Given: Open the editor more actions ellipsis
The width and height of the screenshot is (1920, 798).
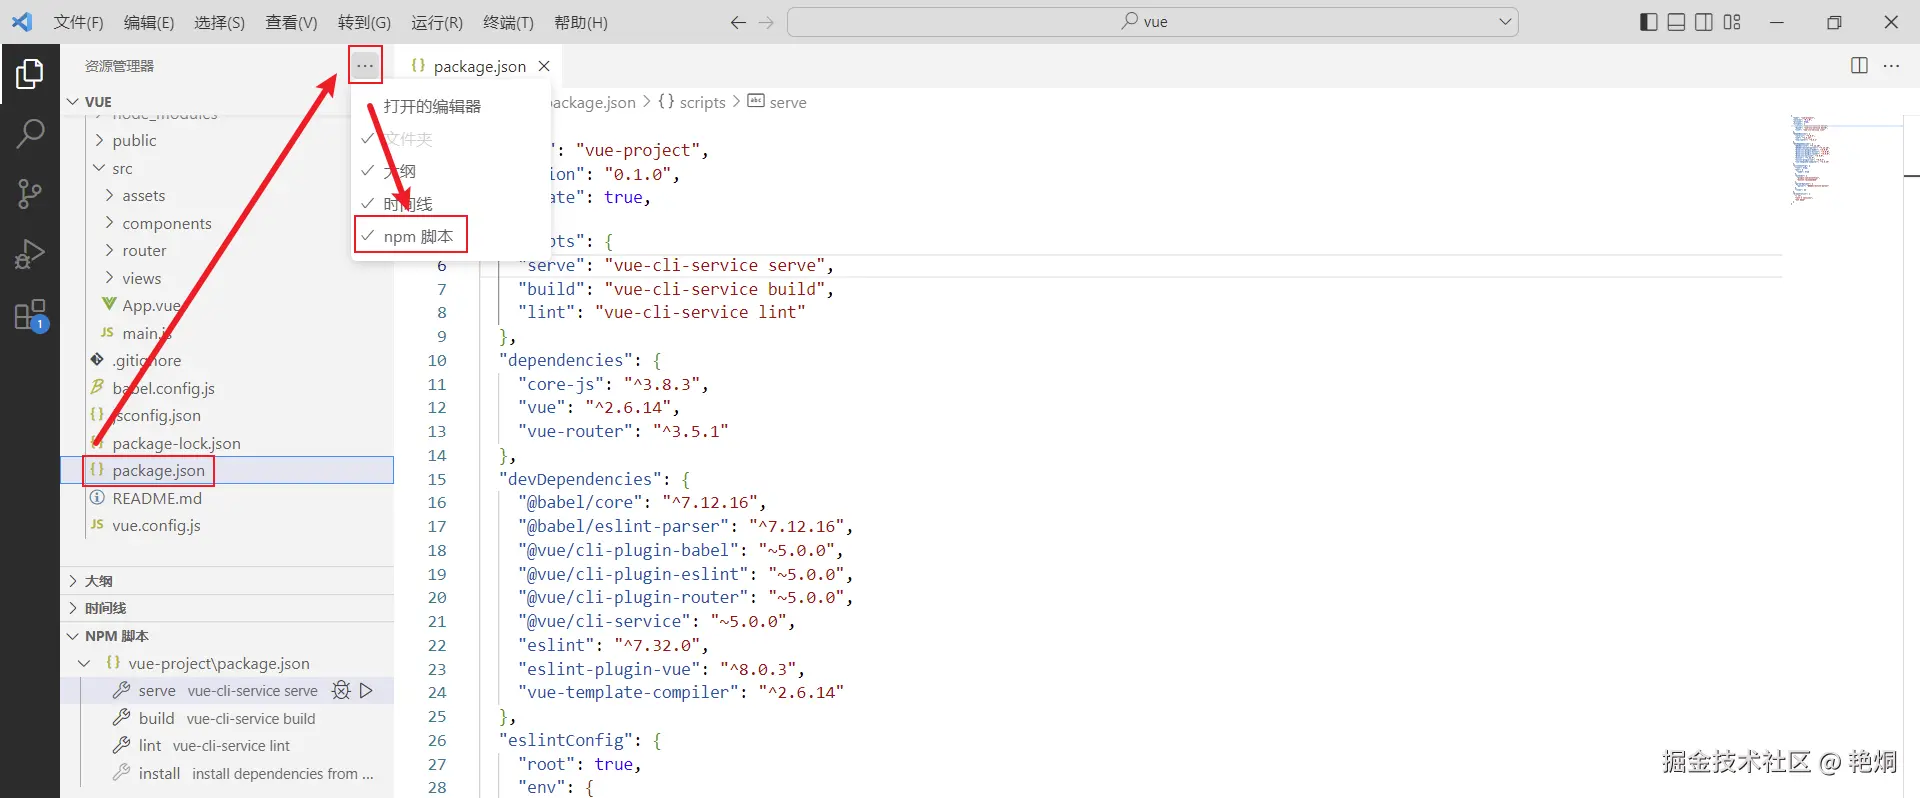Looking at the screenshot, I should (x=1891, y=66).
